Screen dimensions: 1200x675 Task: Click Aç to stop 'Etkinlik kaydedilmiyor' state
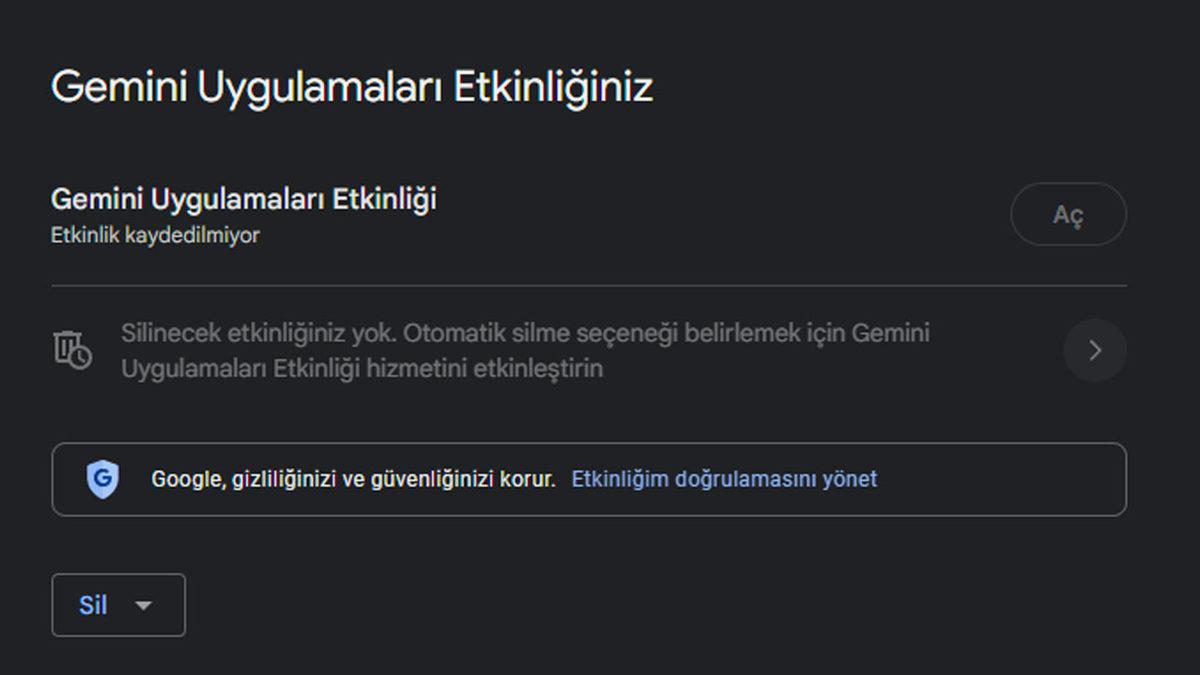1068,214
